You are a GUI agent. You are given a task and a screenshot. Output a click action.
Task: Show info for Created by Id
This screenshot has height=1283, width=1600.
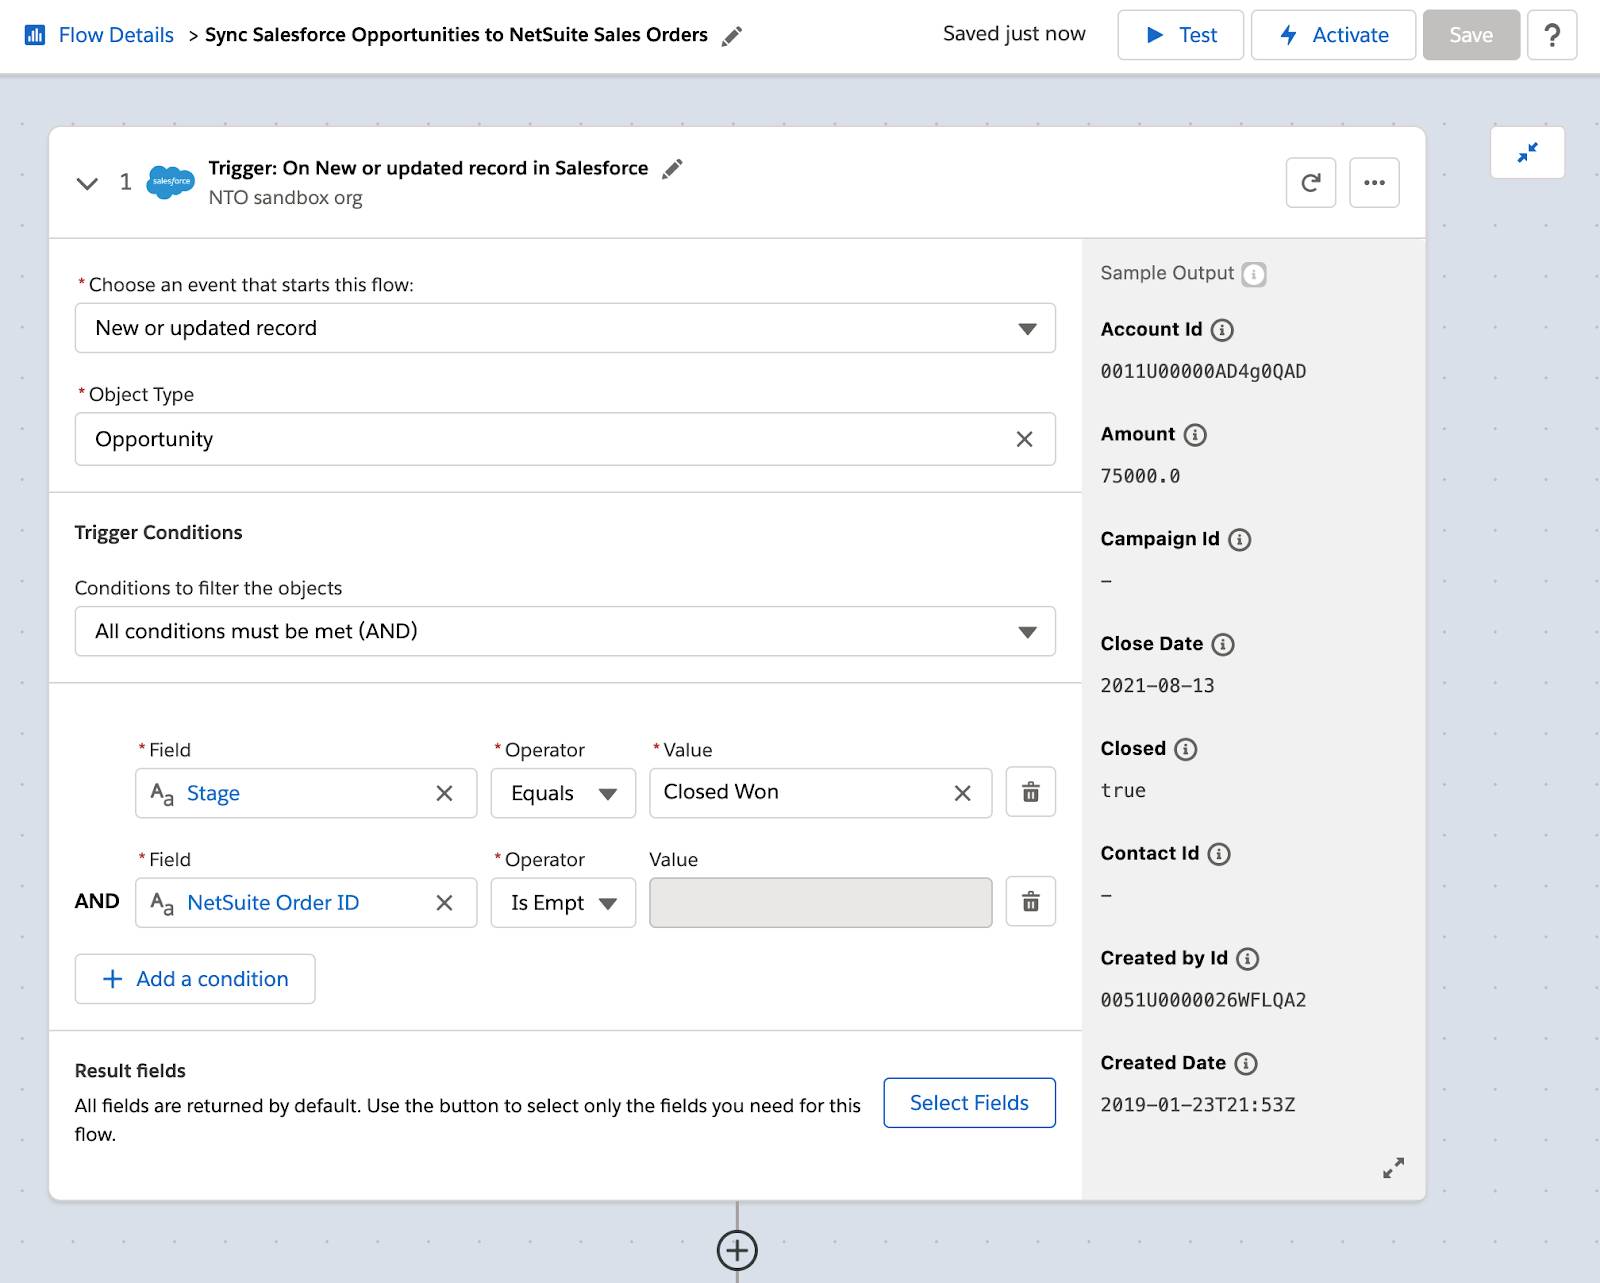pyautogui.click(x=1248, y=959)
